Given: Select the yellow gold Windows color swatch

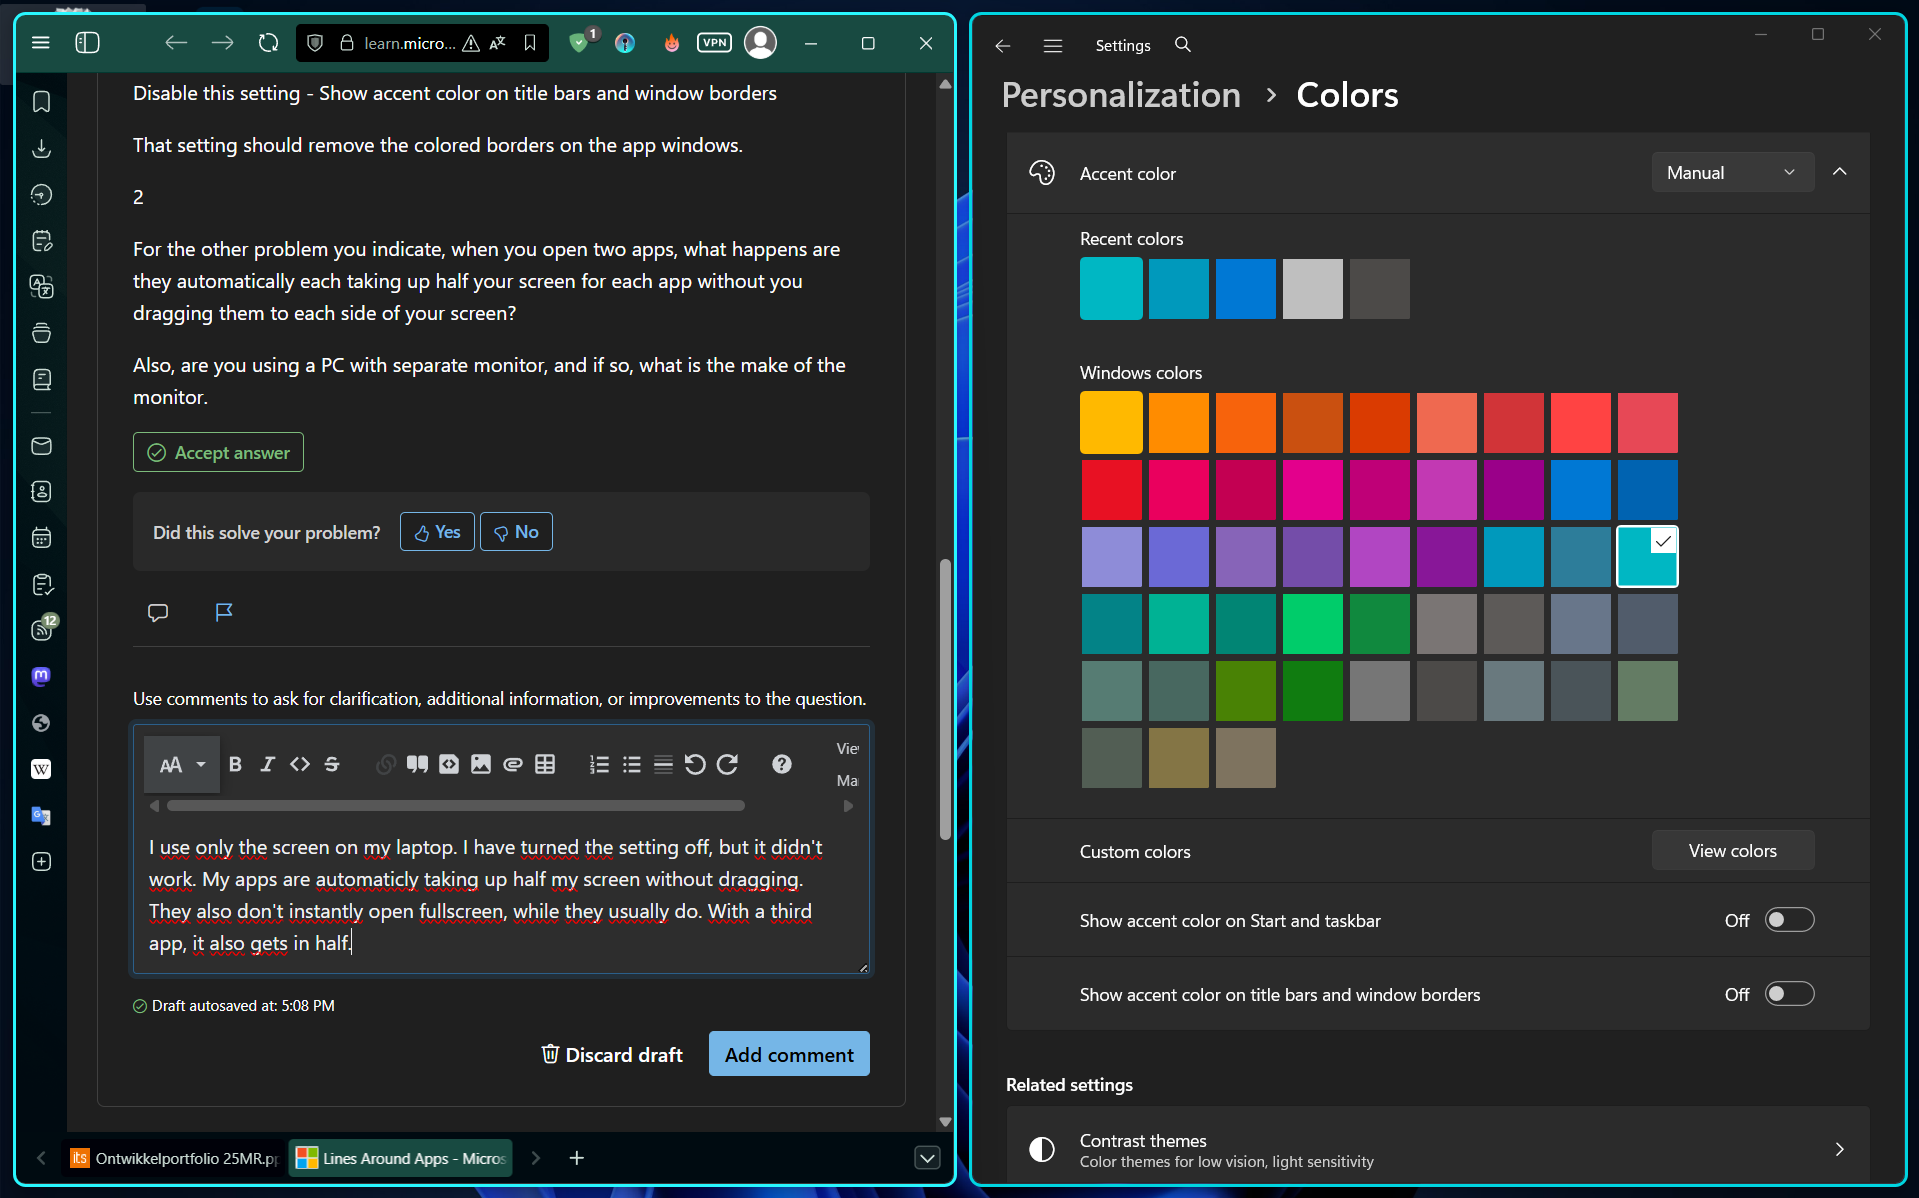Looking at the screenshot, I should [x=1111, y=422].
